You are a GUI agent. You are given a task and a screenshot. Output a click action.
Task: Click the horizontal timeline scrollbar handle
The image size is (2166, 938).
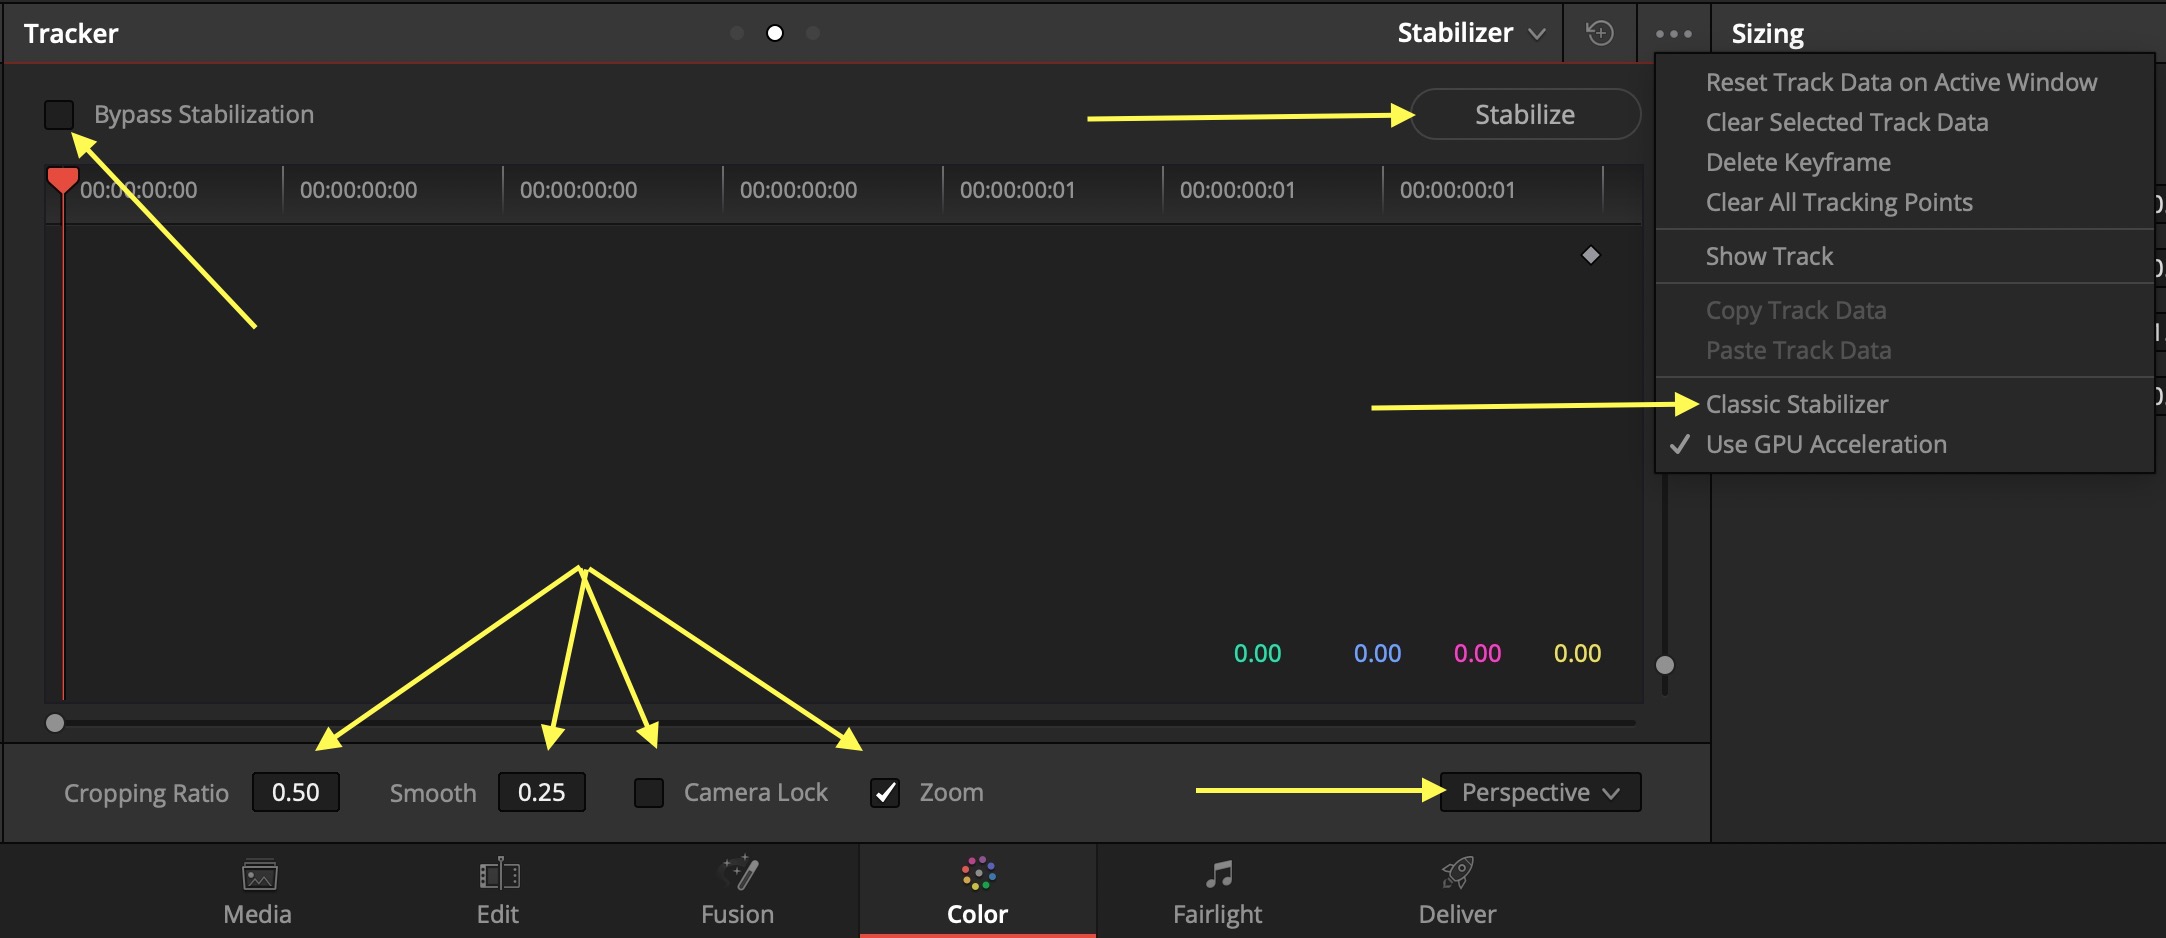(x=56, y=723)
